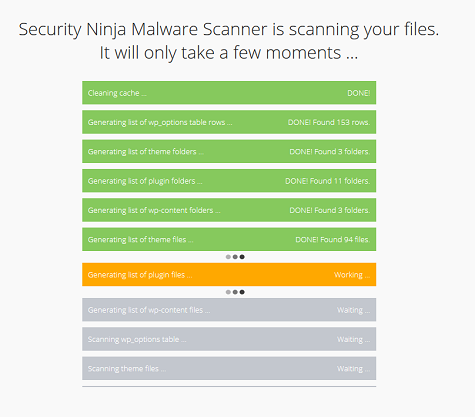Select the wp-content folders list row

click(229, 210)
